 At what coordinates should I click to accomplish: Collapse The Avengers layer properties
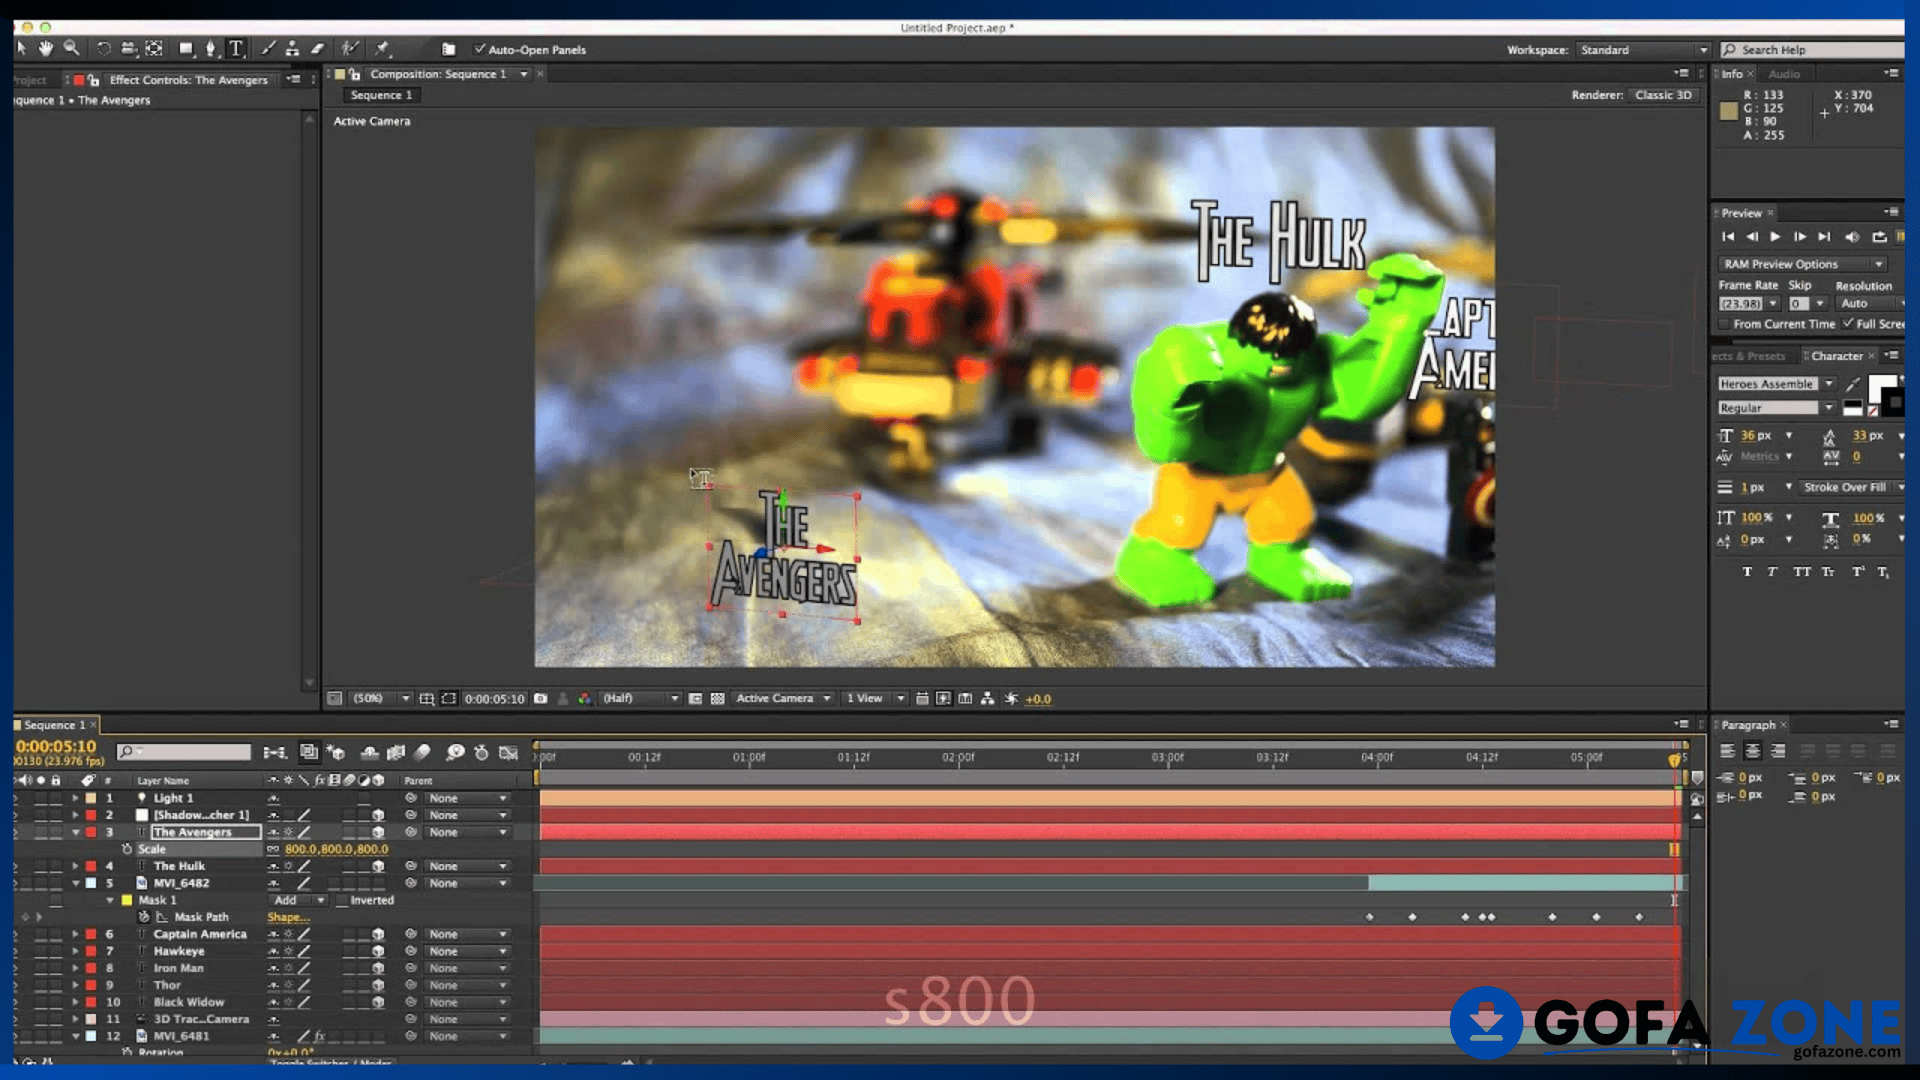[x=75, y=832]
